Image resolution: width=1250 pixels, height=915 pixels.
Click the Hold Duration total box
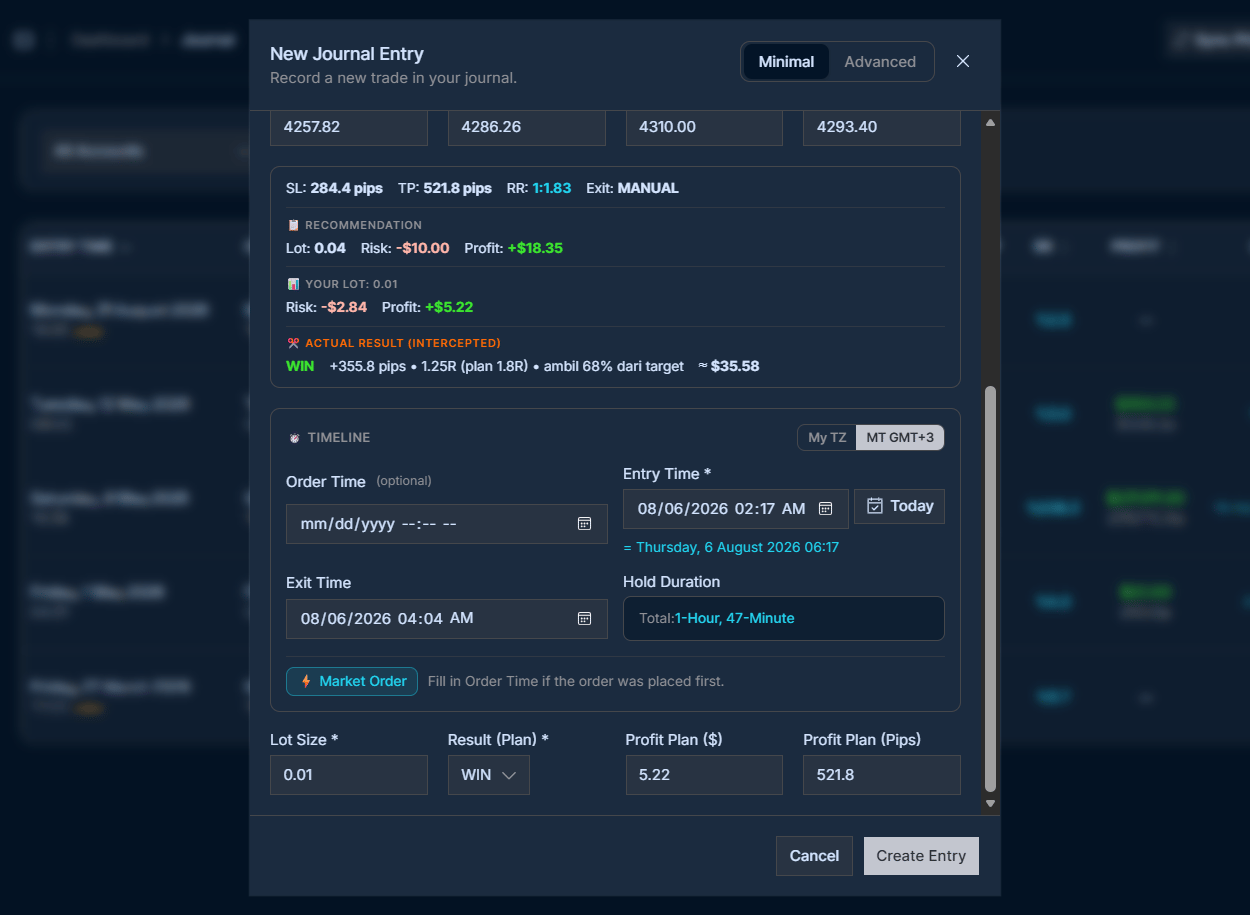pos(784,618)
